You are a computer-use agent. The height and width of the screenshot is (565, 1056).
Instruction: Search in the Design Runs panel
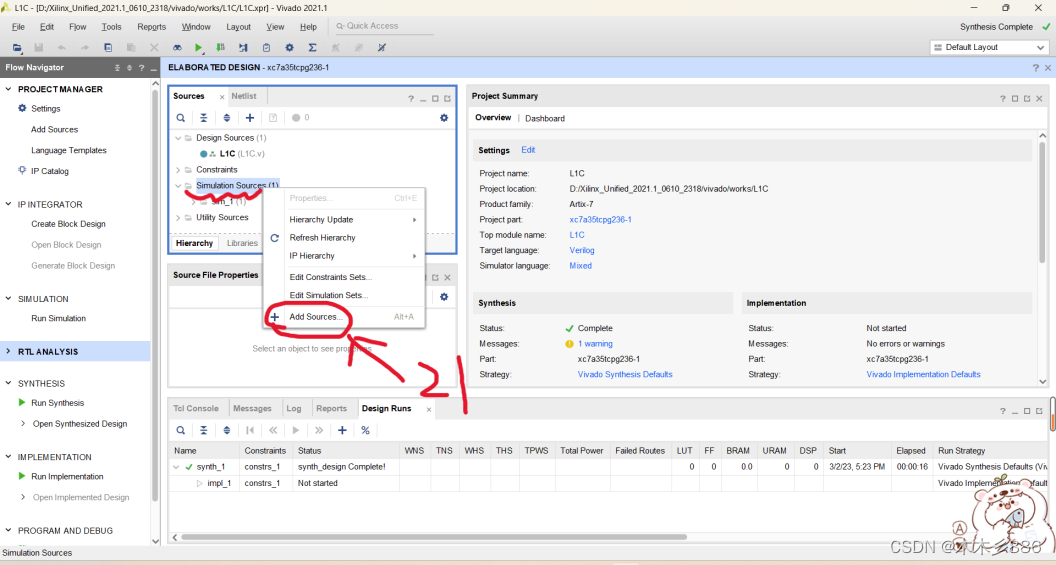pos(180,430)
